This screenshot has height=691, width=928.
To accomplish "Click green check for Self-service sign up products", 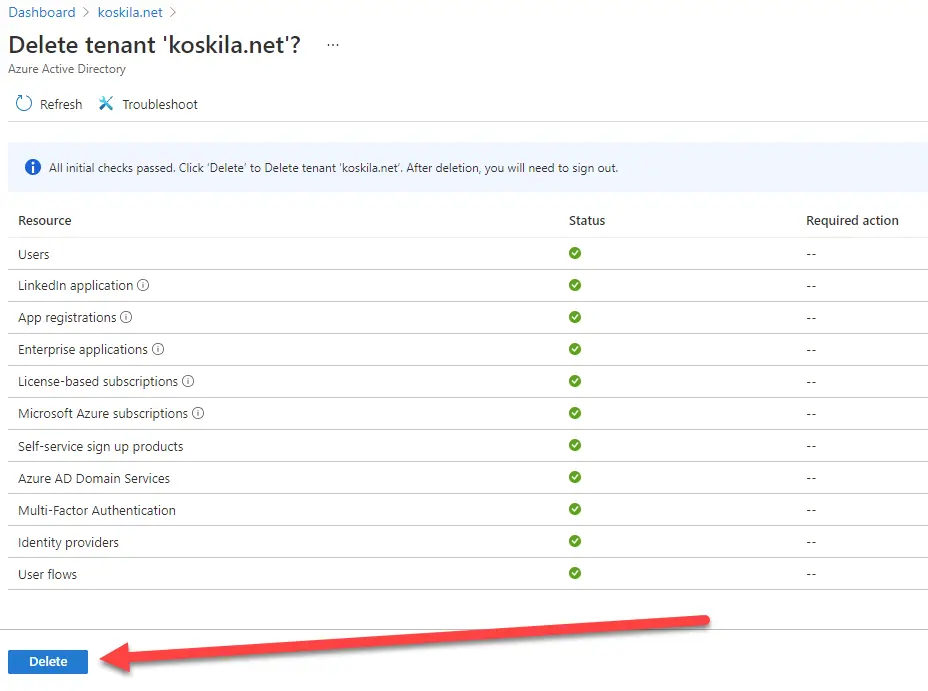I will pos(575,445).
